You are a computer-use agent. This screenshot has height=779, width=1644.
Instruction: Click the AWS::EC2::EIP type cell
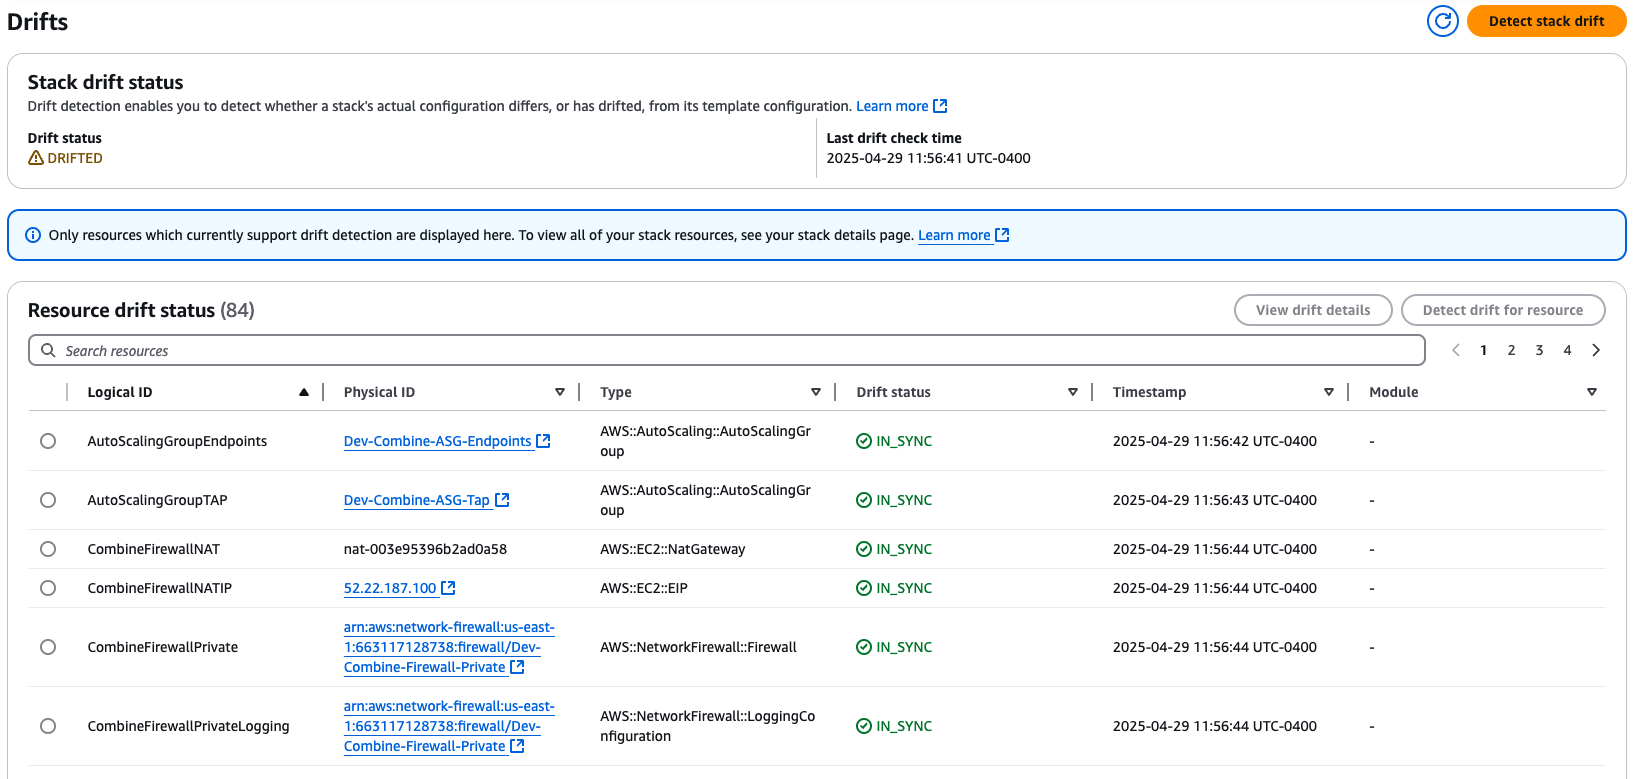tap(644, 588)
